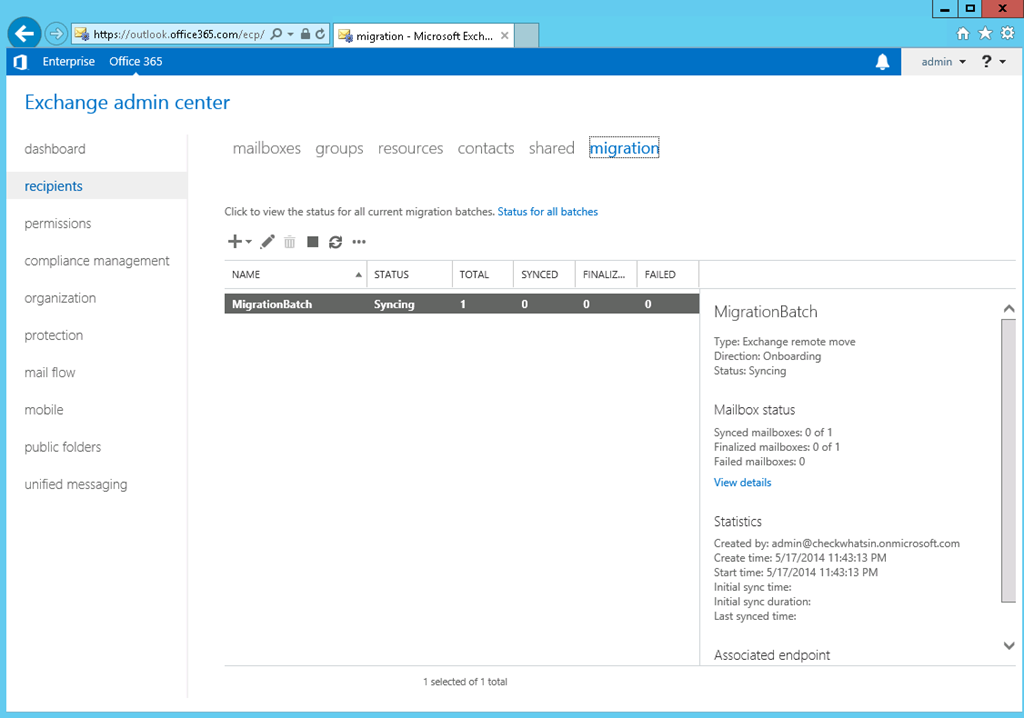This screenshot has height=718, width=1024.
Task: Reload the page using address bar refresh
Action: coord(320,34)
